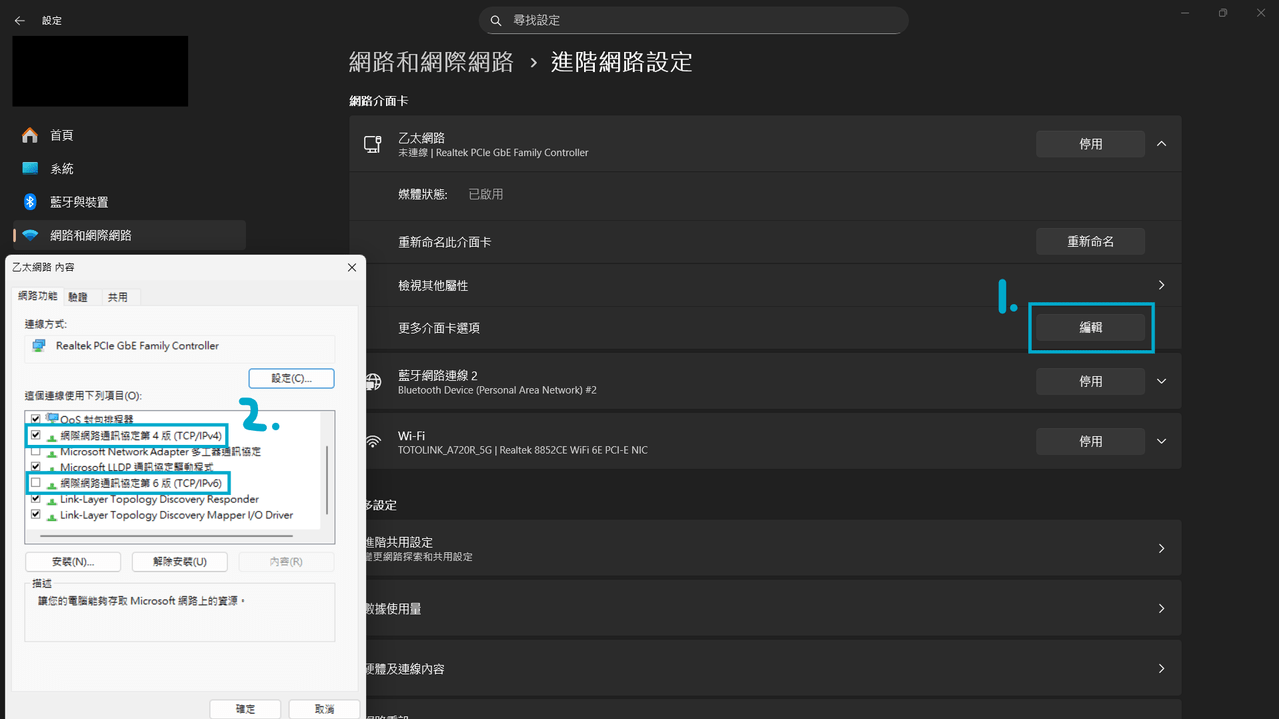Switch to the 驗證 tab
This screenshot has height=719, width=1279.
79,297
